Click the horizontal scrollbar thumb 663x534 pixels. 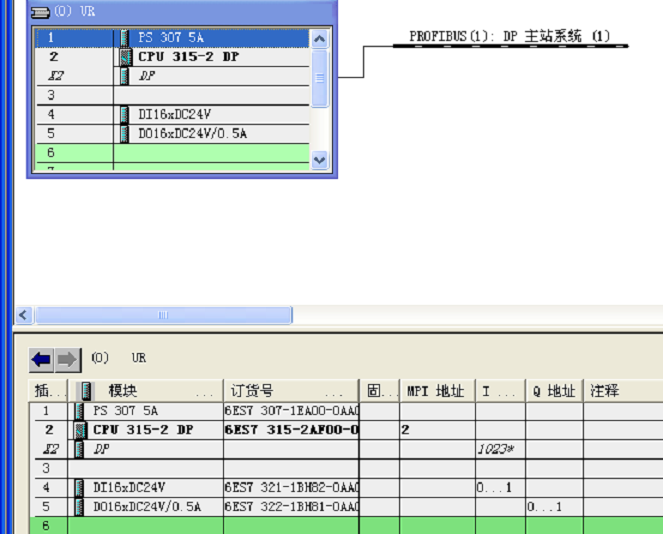point(163,315)
